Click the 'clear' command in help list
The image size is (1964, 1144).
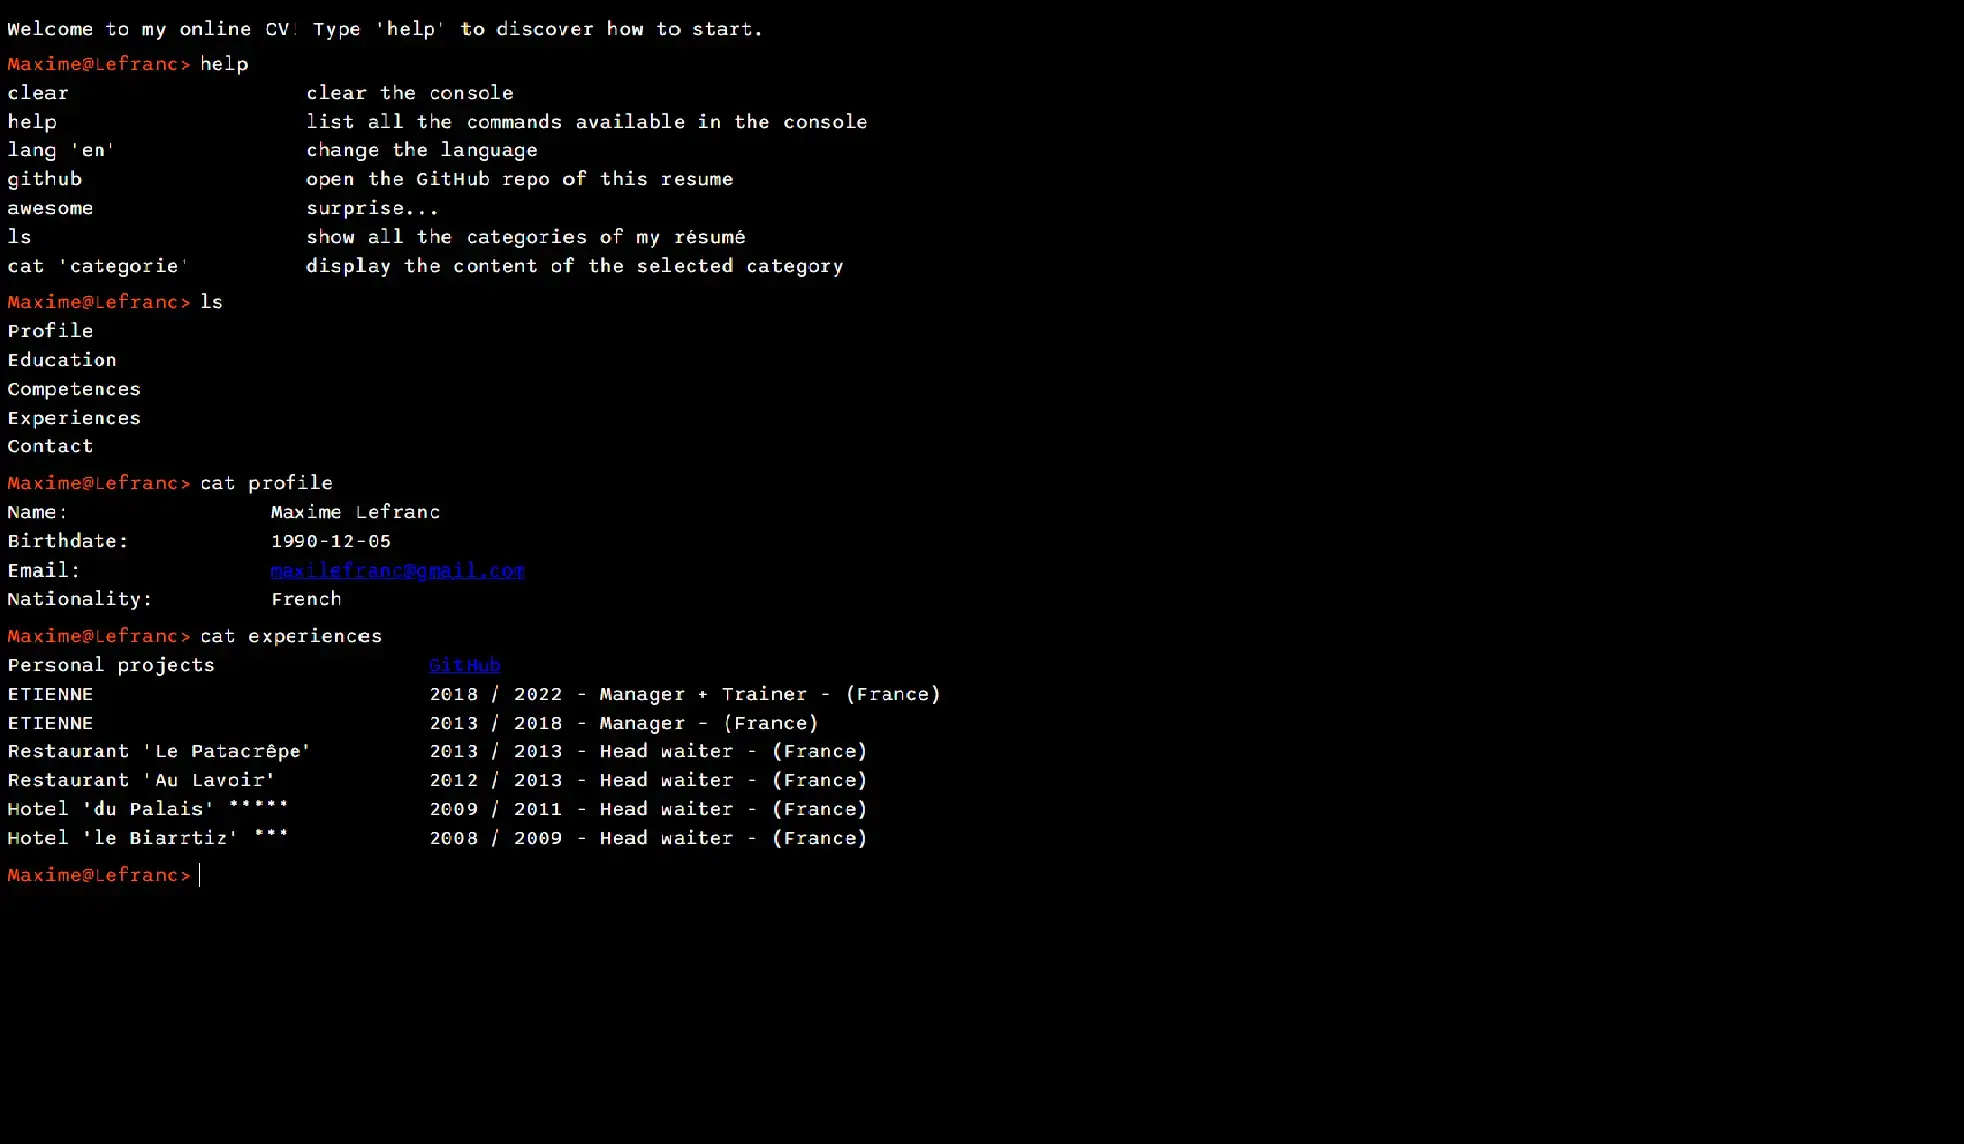(x=38, y=93)
